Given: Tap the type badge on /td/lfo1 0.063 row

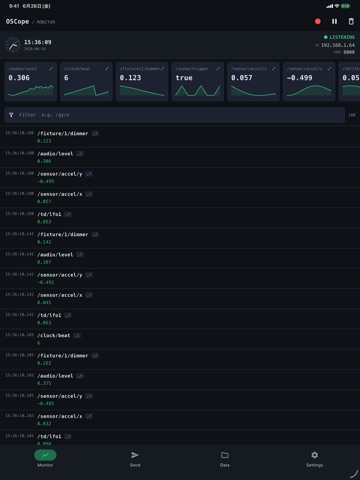Looking at the screenshot, I should pos(68,315).
